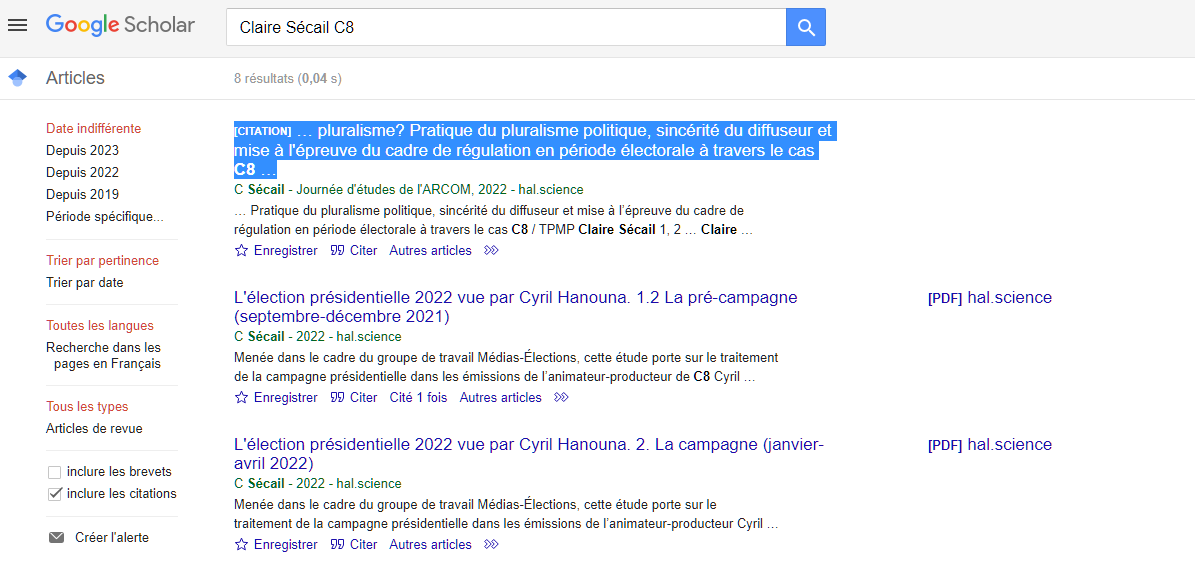The image size is (1195, 567).
Task: Click Citer on La campagne result
Action: (364, 544)
